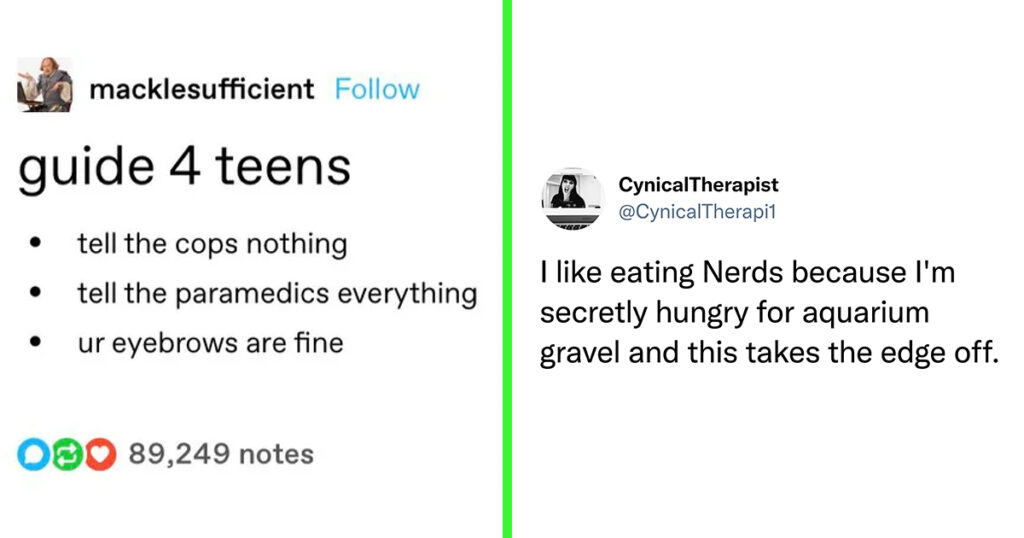
Task: Click the Nerds aquarium gravel tweet text
Action: (769, 313)
